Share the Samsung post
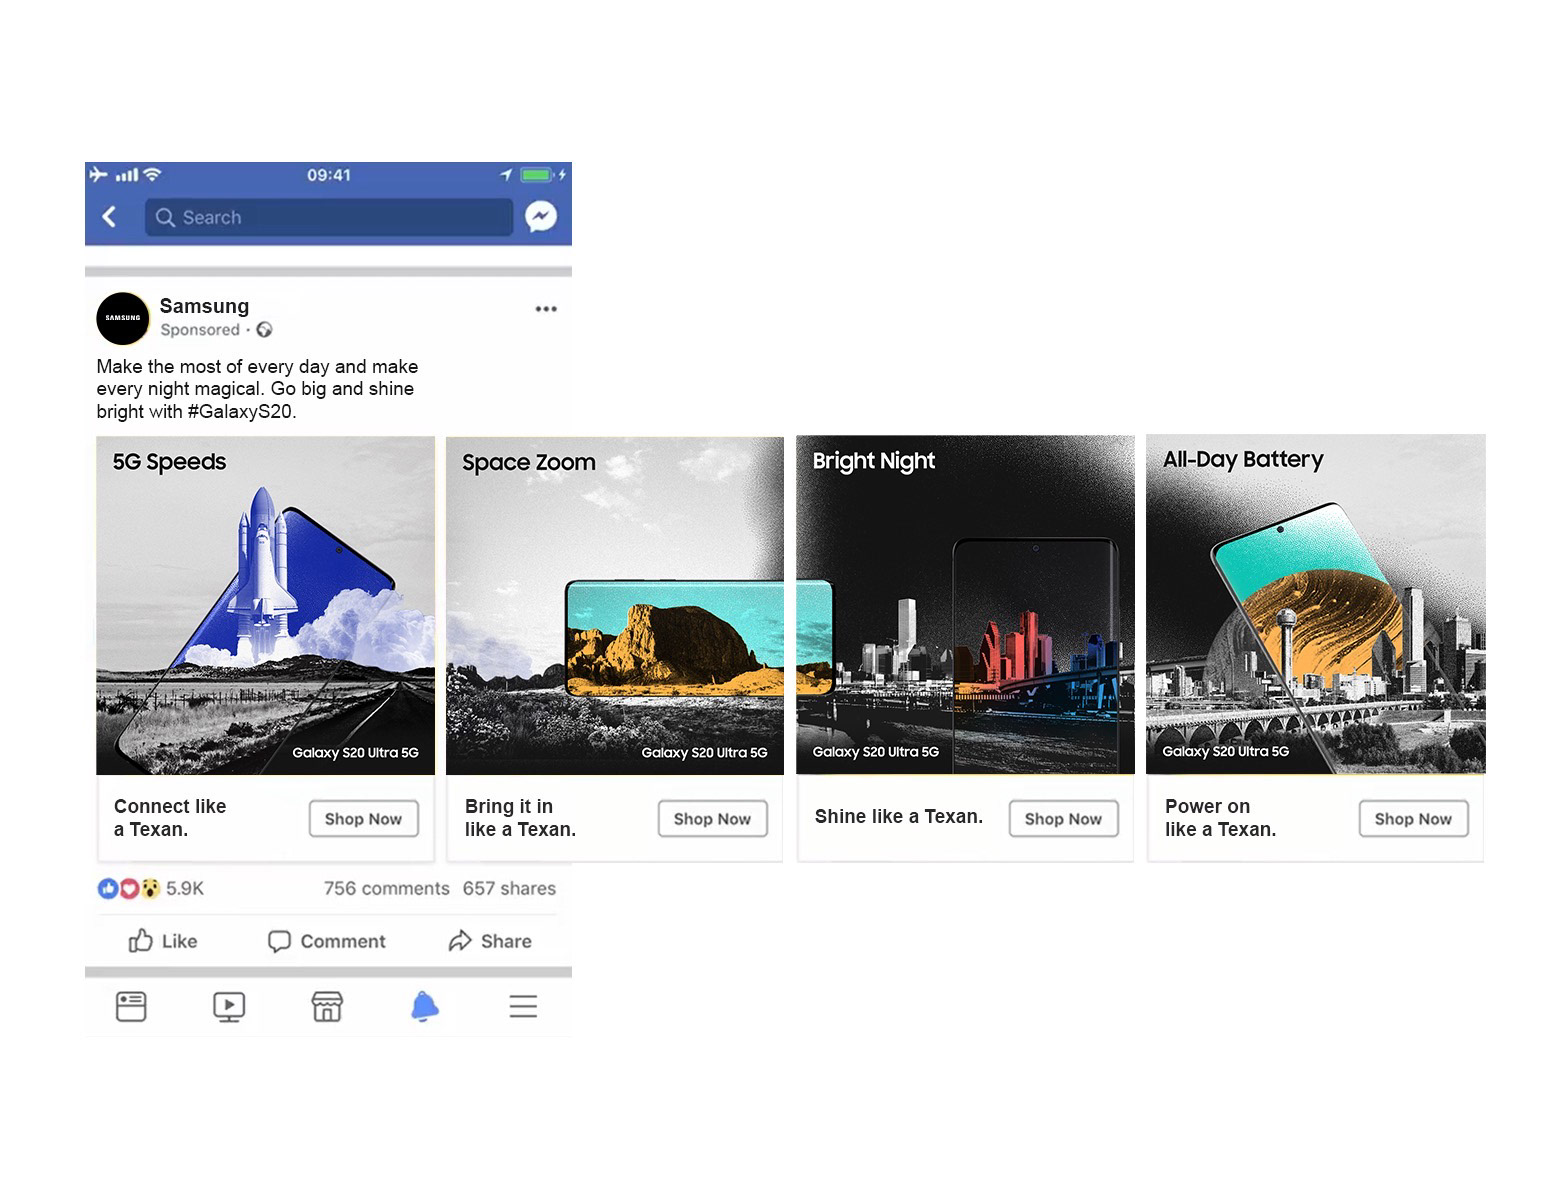Screen dimensions: 1554x1187 490,941
